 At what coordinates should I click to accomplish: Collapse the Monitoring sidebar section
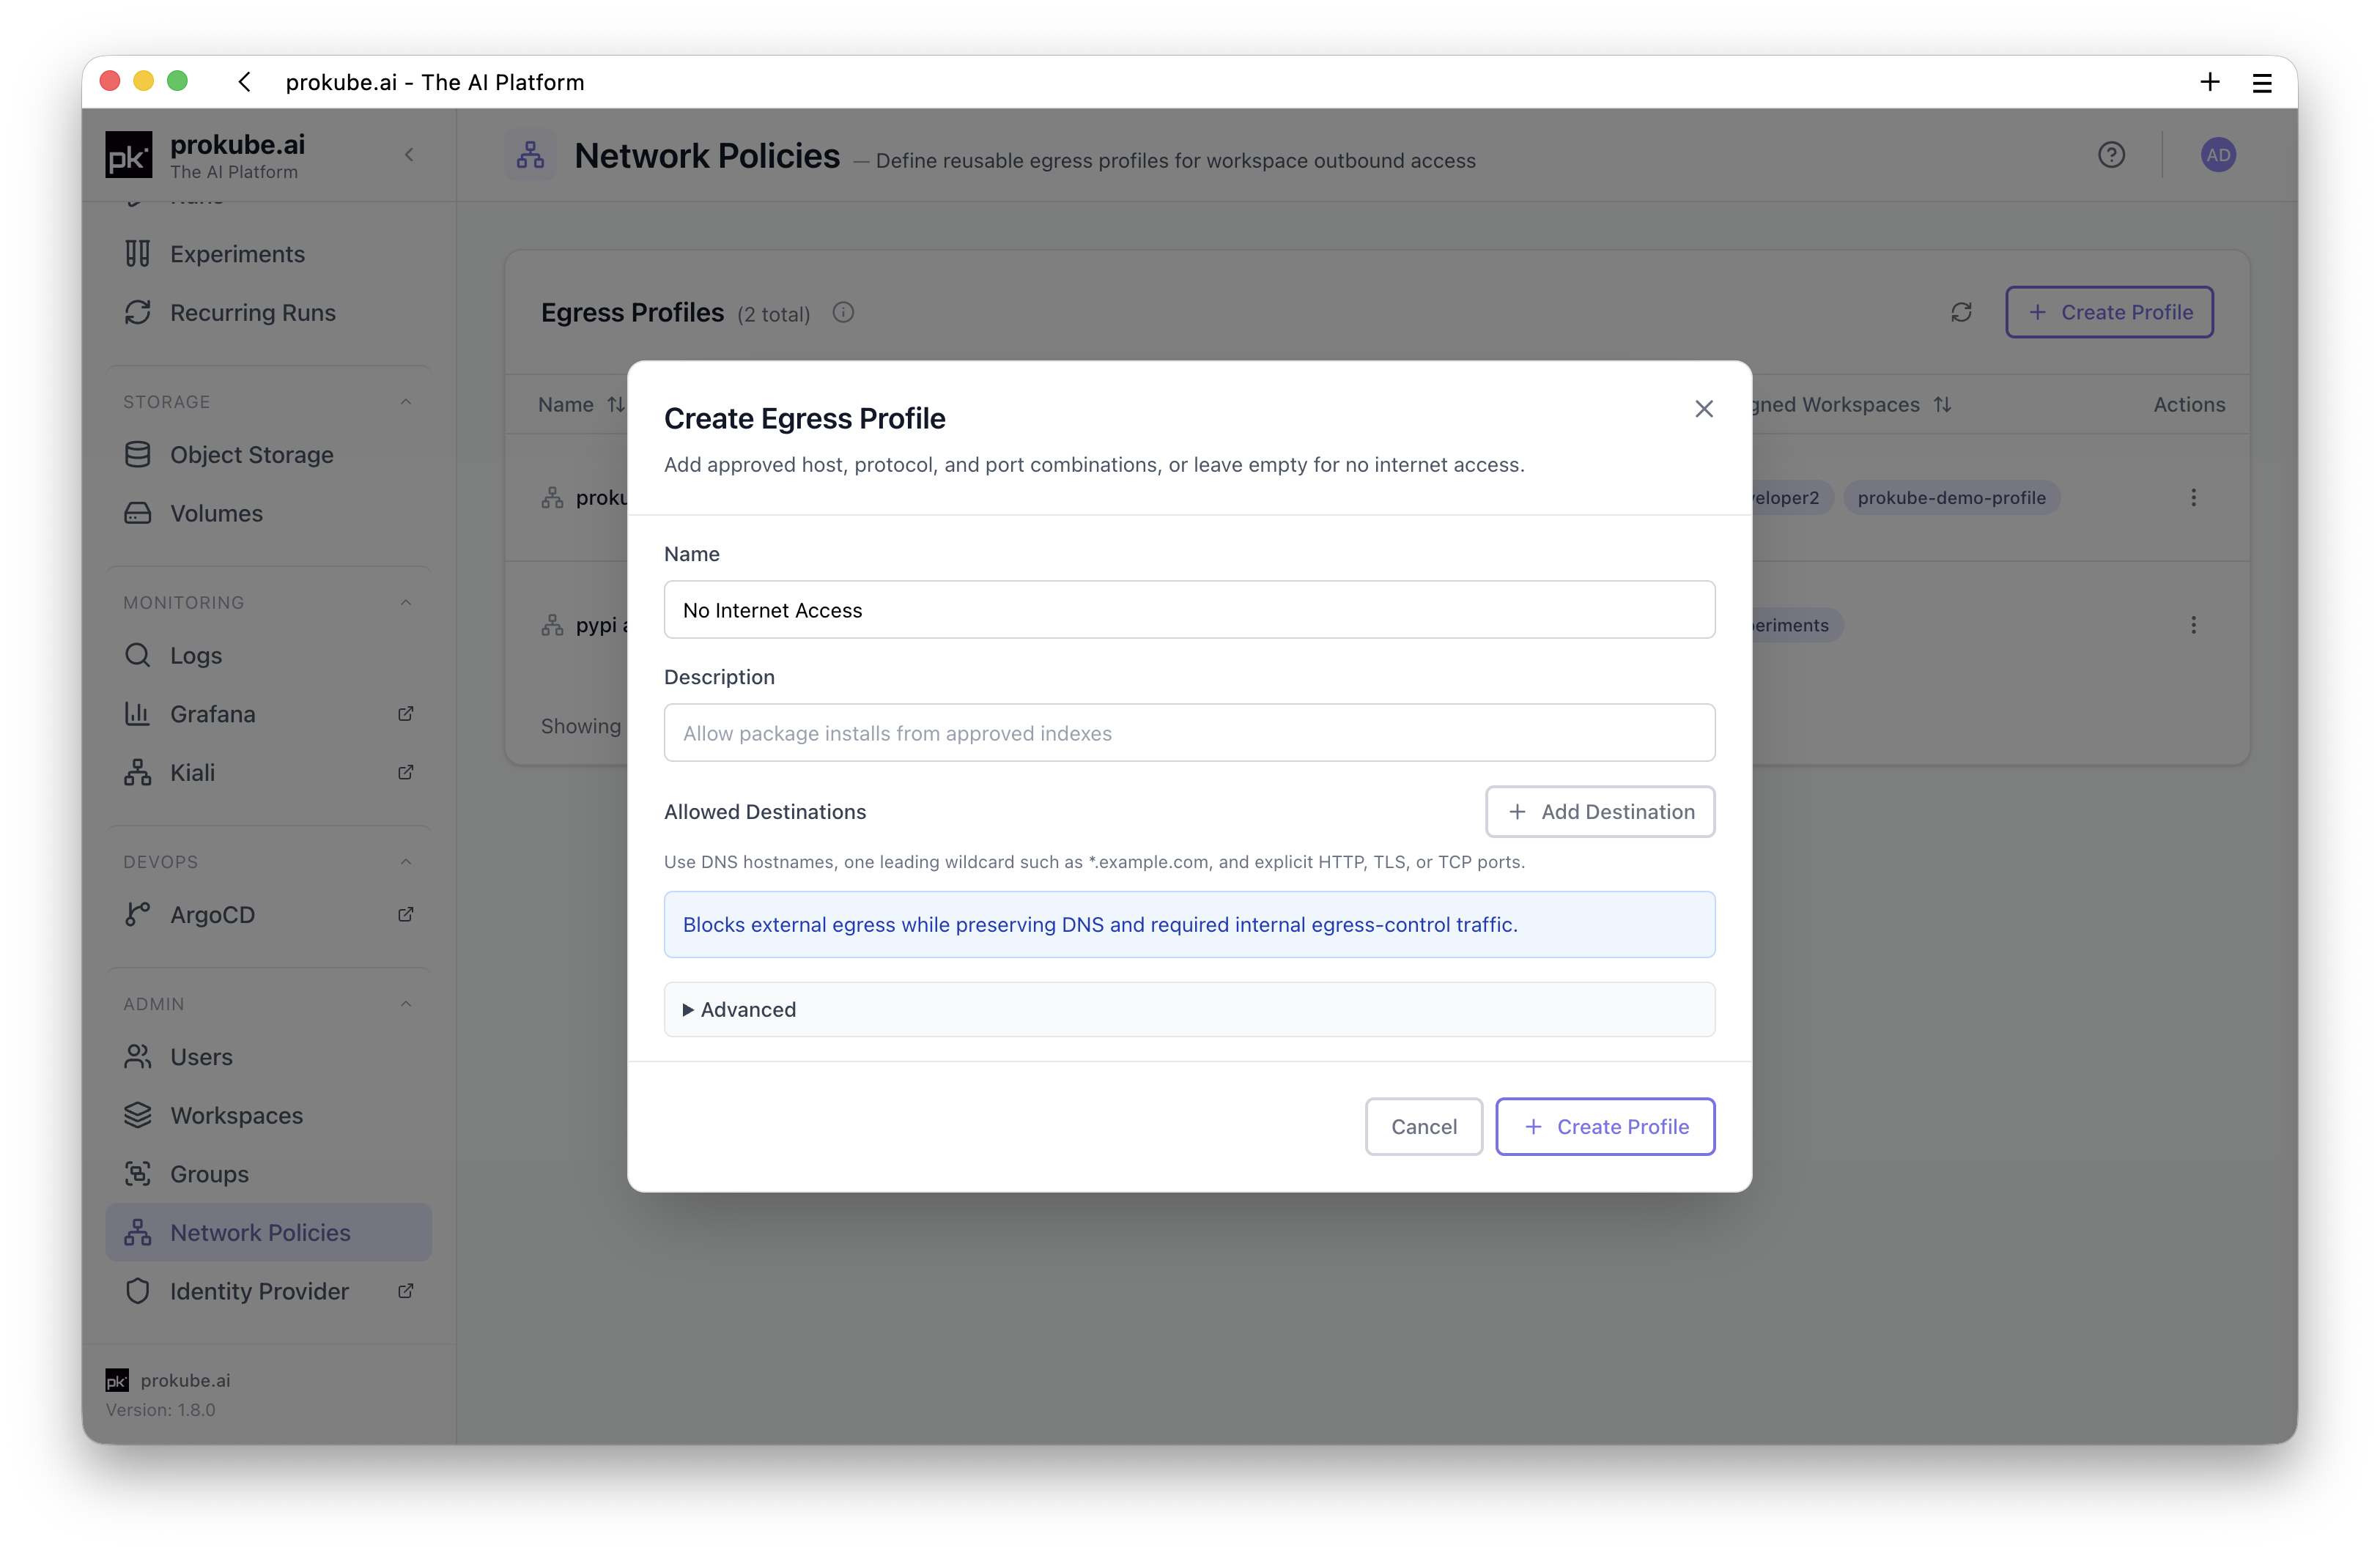406,603
